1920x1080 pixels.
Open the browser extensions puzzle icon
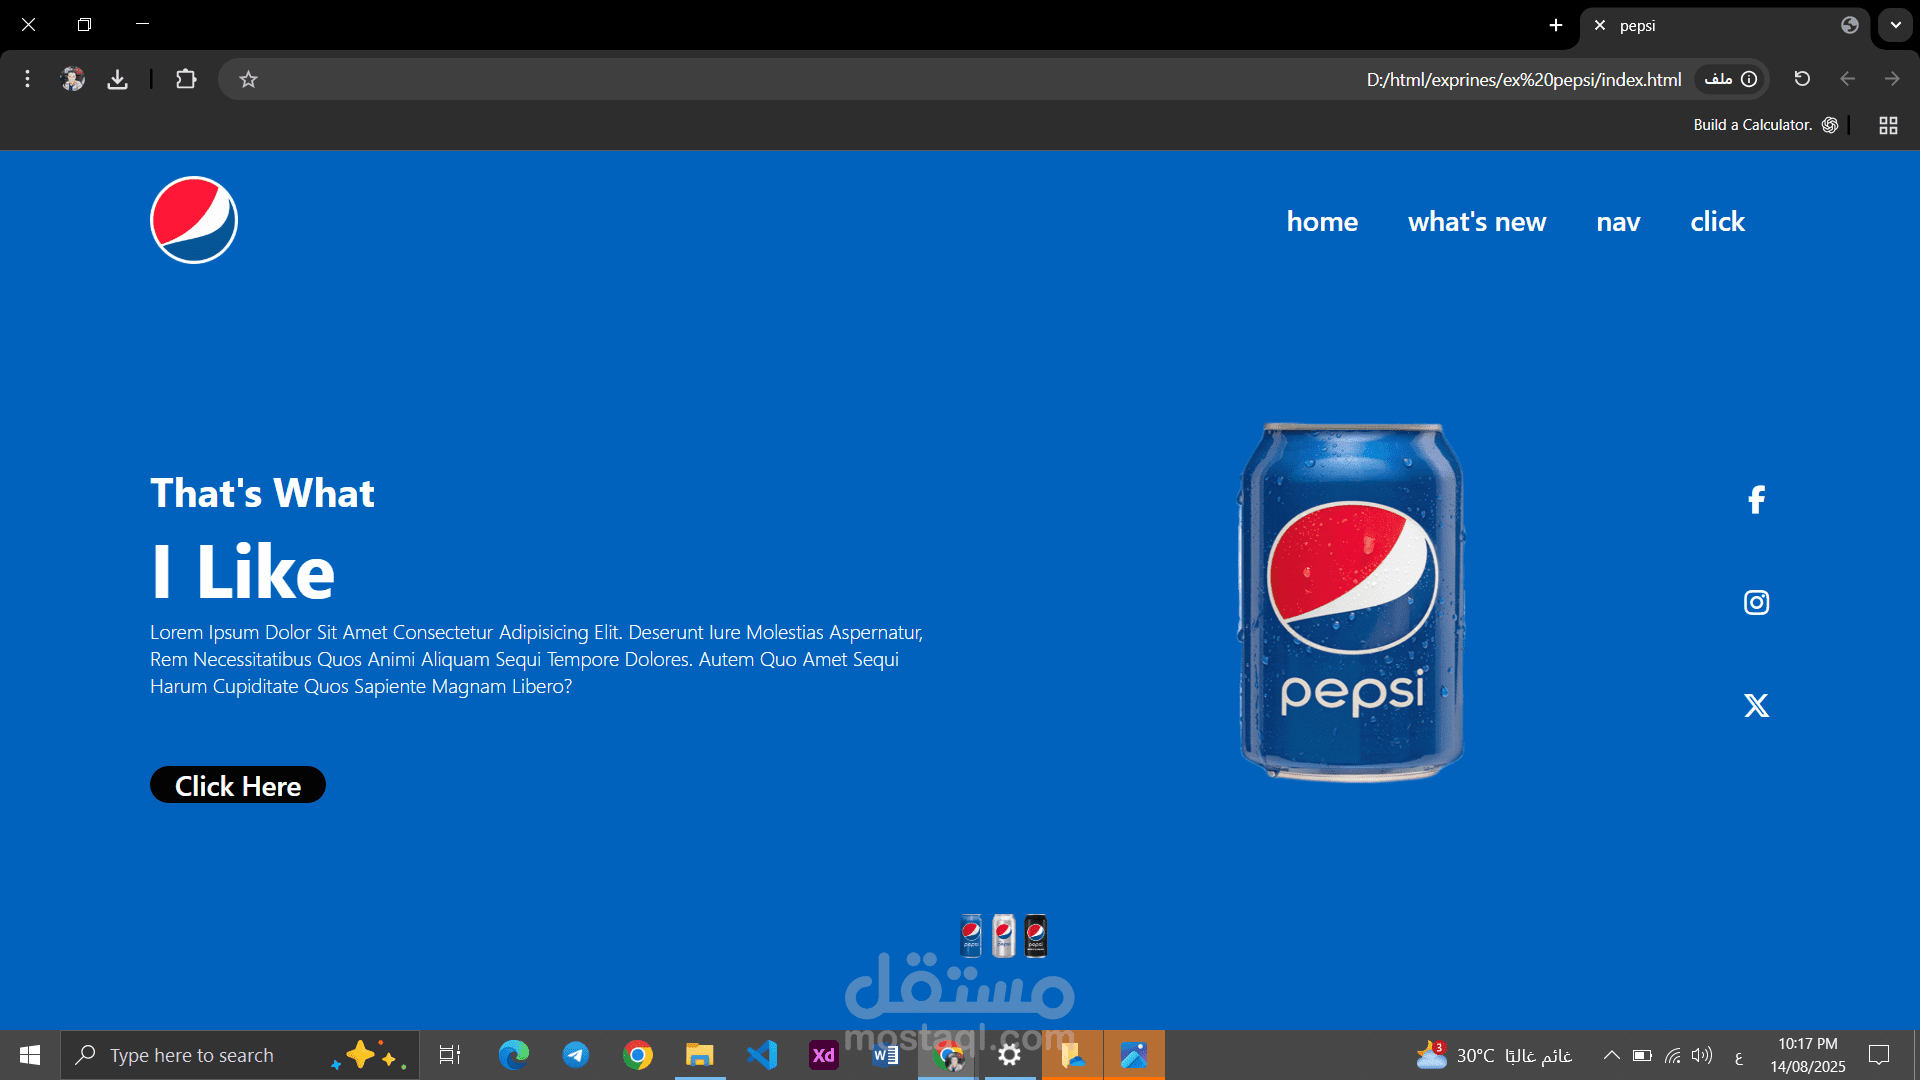click(x=186, y=79)
